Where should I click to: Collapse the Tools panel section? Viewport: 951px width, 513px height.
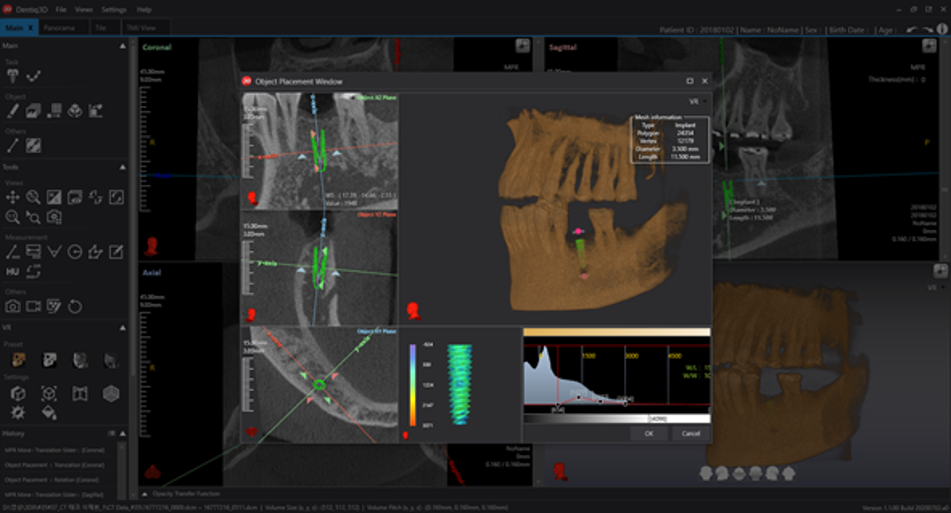tap(122, 167)
